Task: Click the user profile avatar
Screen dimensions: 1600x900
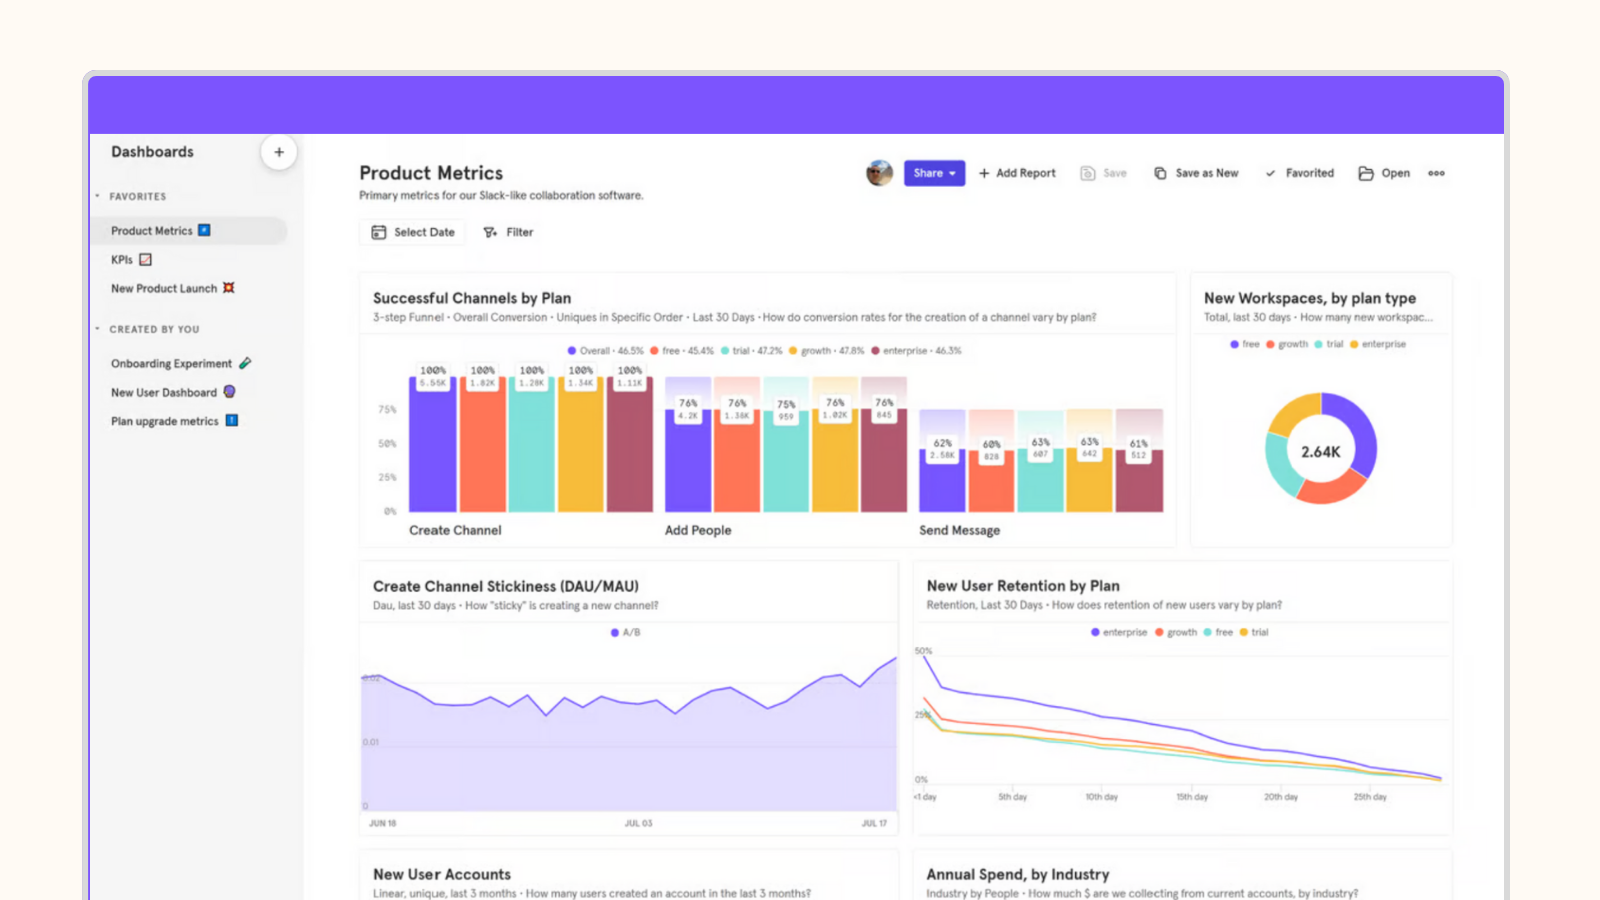Action: 878,172
